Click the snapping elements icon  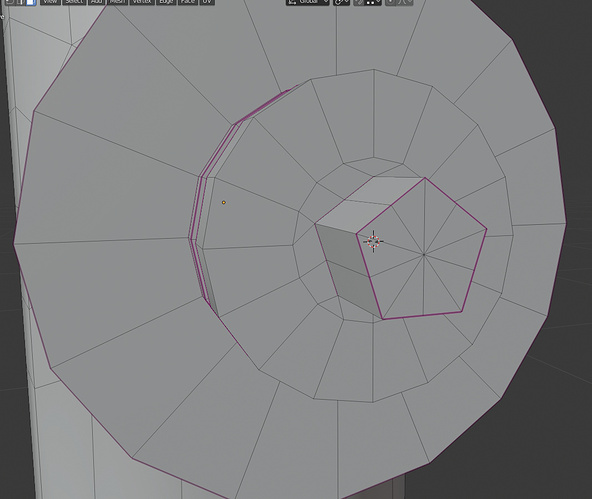click(x=372, y=2)
